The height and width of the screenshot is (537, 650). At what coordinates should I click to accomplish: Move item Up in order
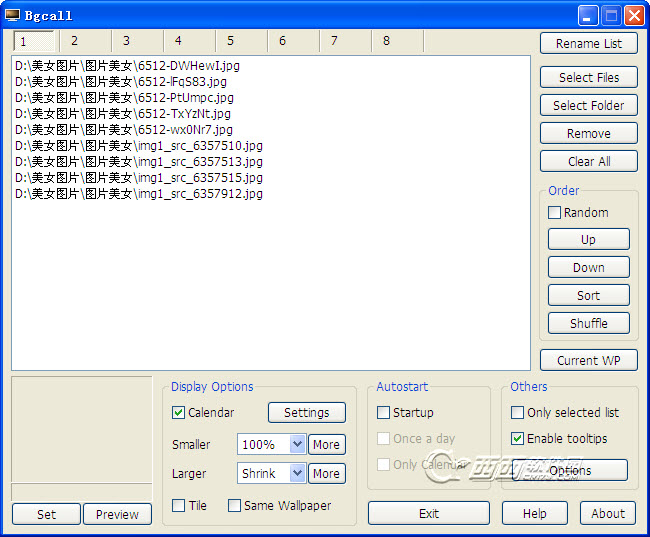tap(589, 239)
